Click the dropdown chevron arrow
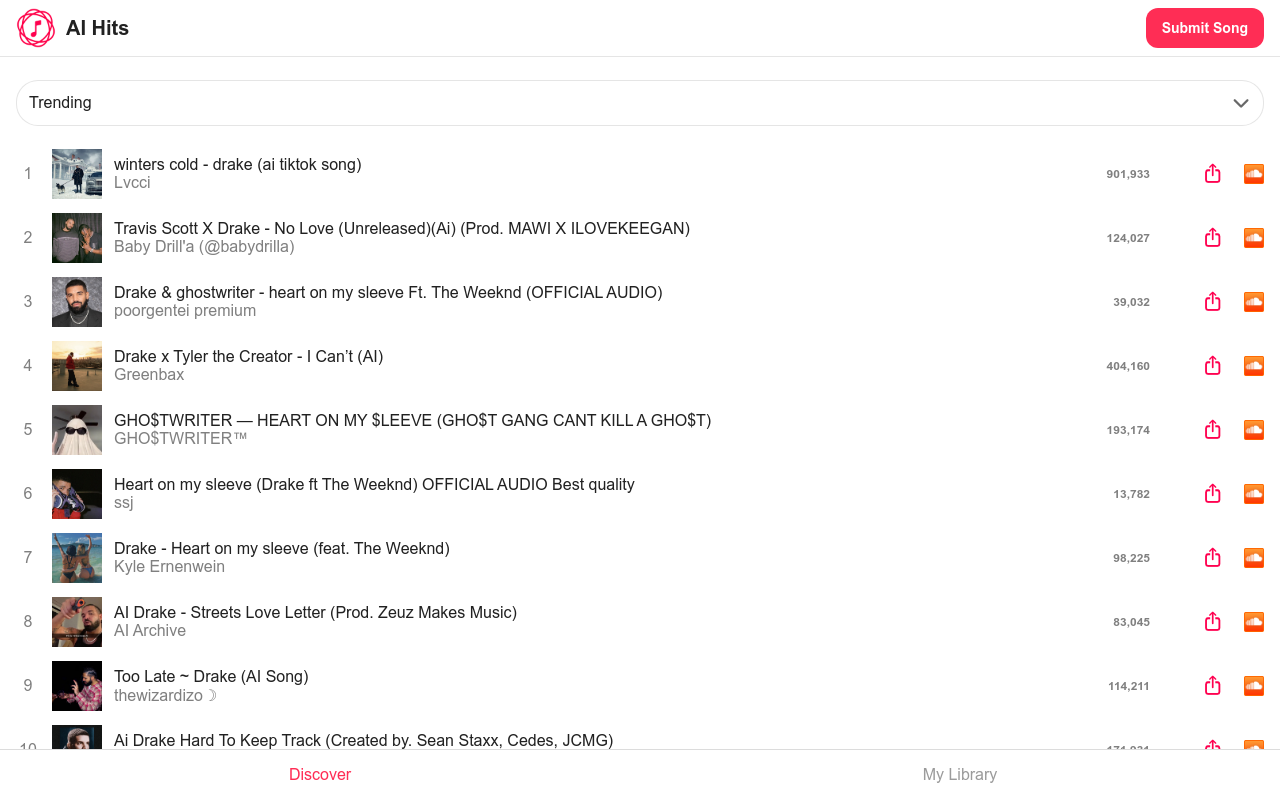Viewport: 1280px width, 800px height. [1241, 103]
